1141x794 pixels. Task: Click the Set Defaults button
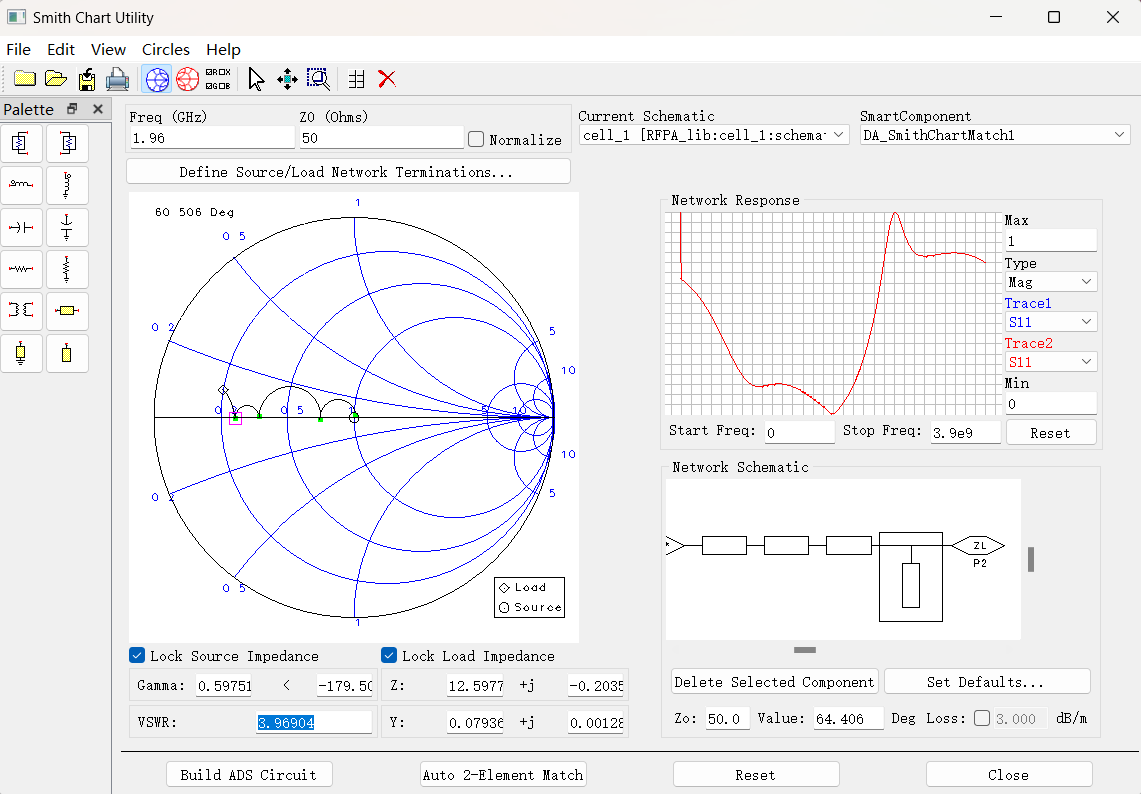point(986,681)
